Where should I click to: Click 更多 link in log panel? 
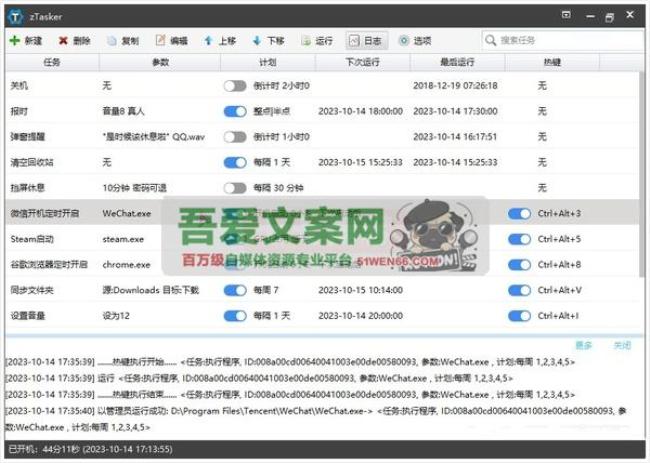point(583,345)
